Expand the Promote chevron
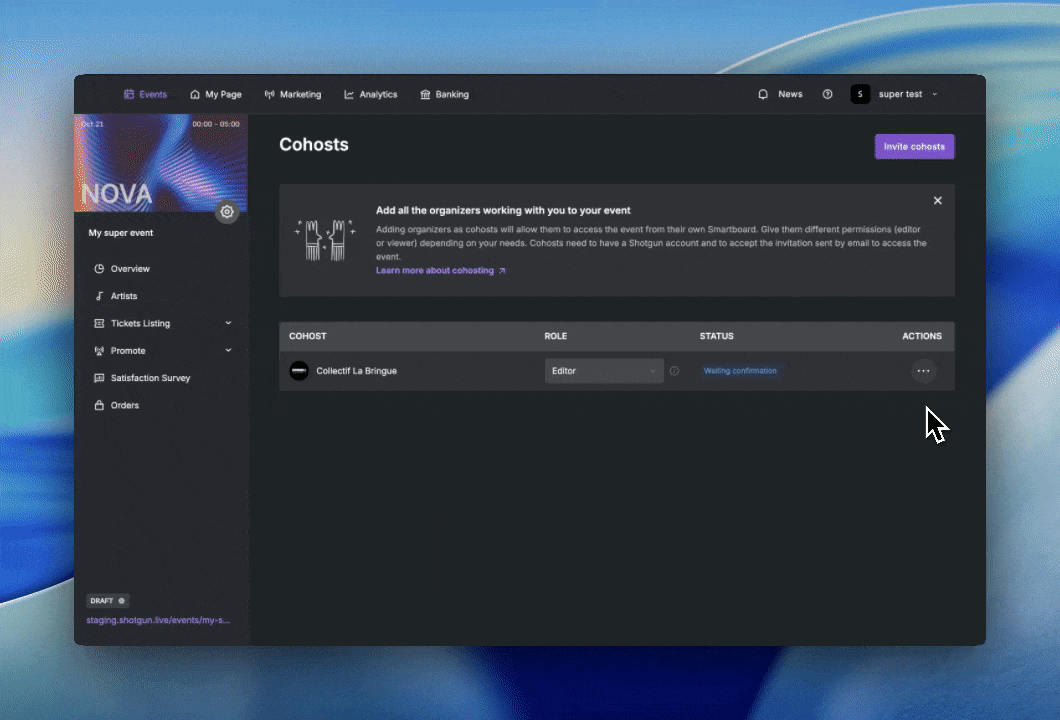1060x720 pixels. (228, 350)
